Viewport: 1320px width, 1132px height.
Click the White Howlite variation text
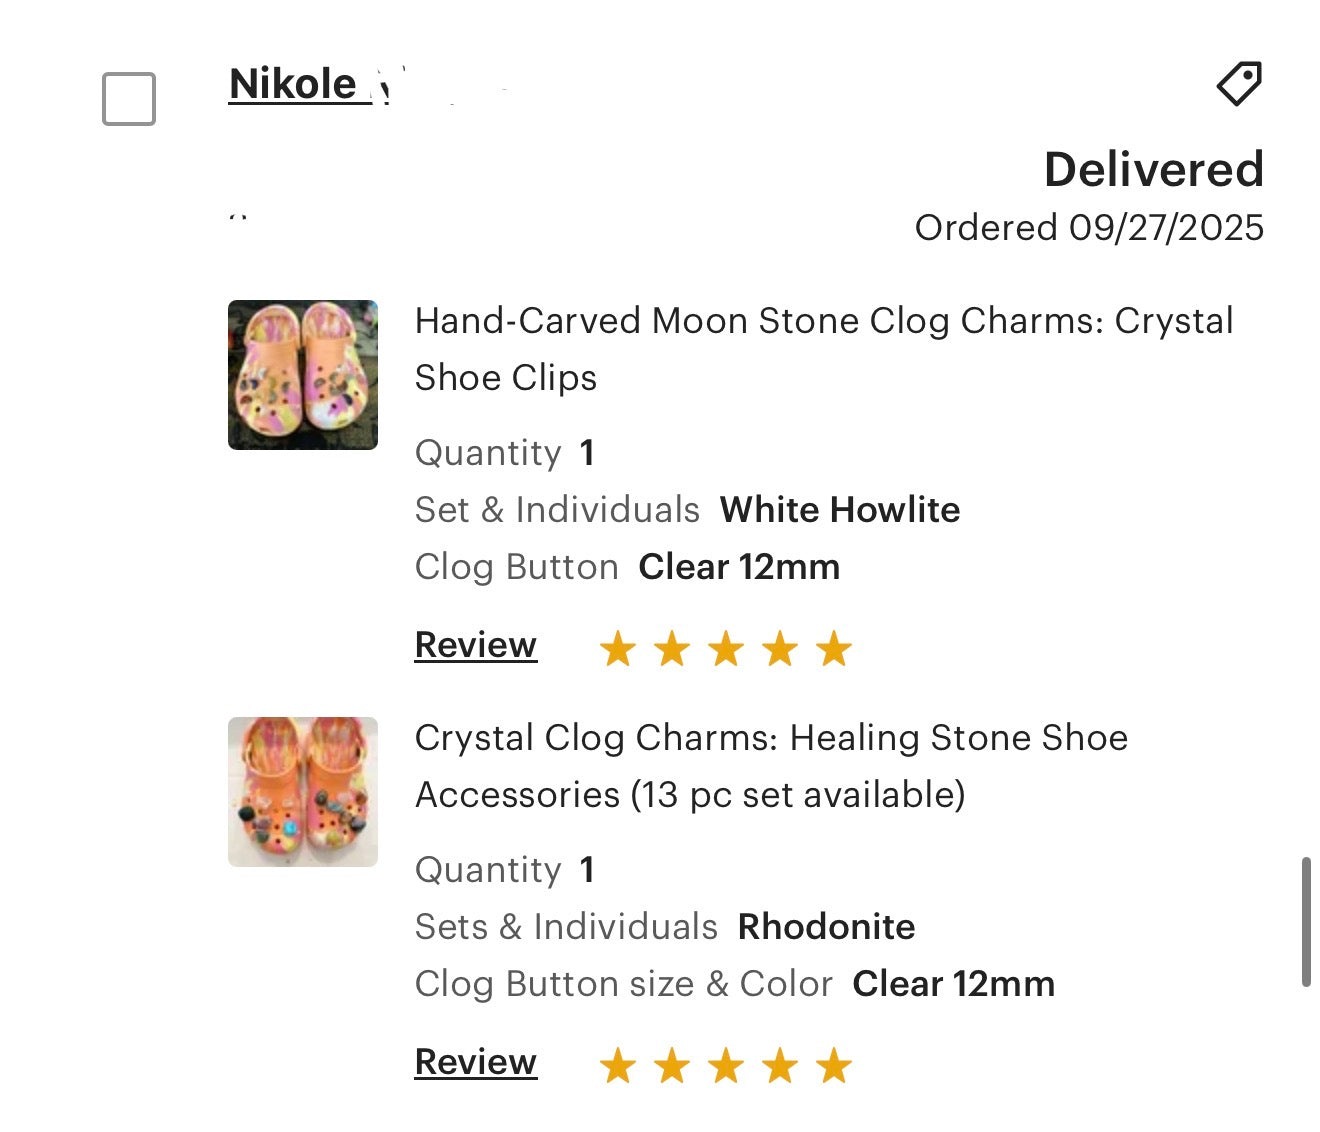840,510
